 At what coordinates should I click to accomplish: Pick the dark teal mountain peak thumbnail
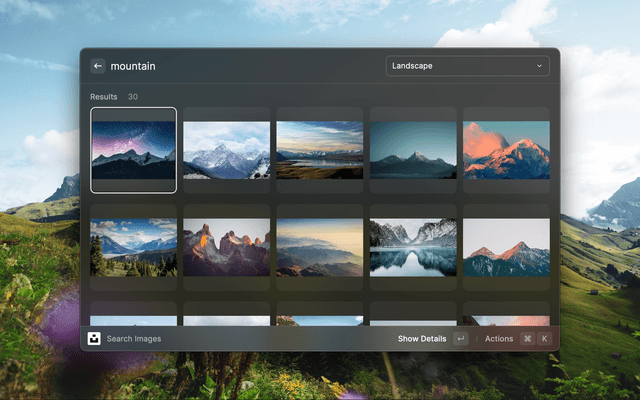pyautogui.click(x=413, y=150)
